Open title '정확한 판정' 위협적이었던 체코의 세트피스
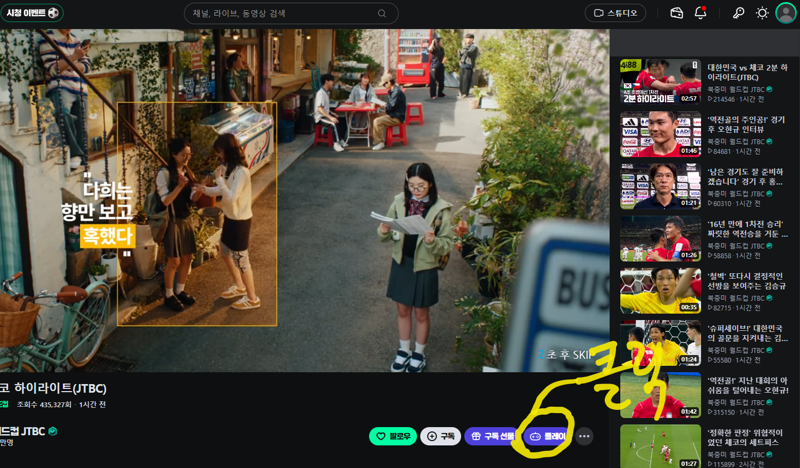This screenshot has width=800, height=468. point(743,437)
